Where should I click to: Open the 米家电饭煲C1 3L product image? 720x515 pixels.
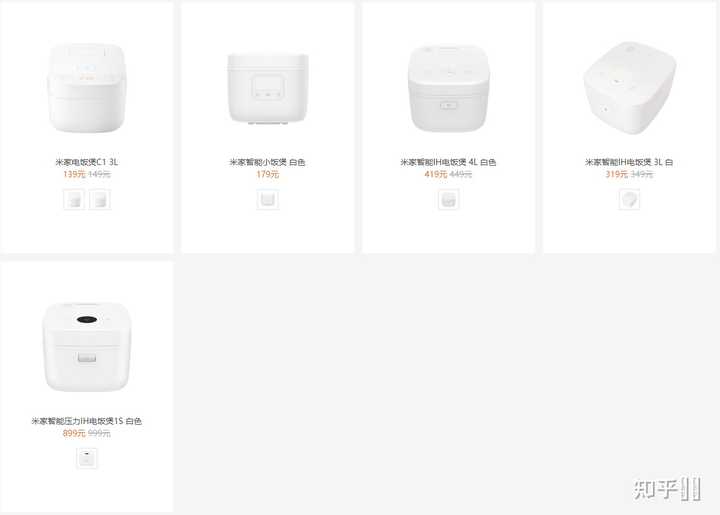pyautogui.click(x=86, y=87)
